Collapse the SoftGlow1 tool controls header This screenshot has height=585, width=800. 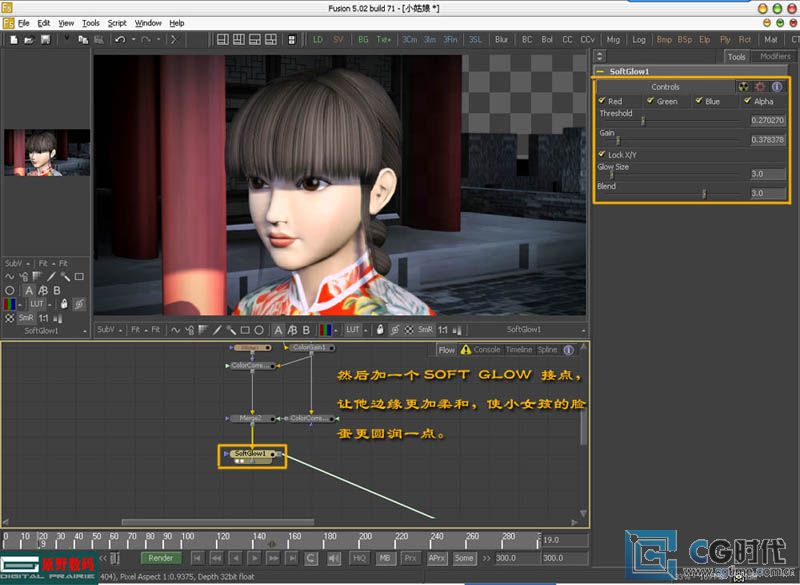tap(601, 71)
